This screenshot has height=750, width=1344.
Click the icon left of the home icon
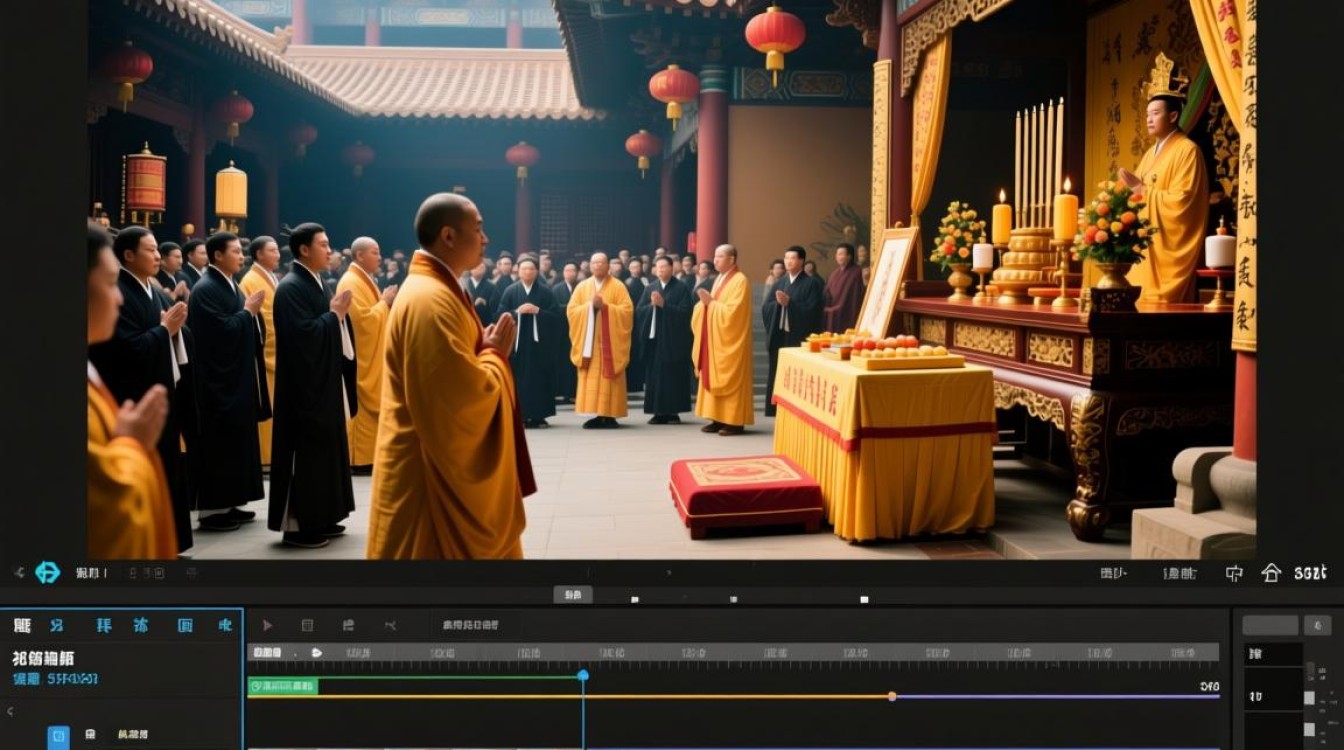(1234, 573)
